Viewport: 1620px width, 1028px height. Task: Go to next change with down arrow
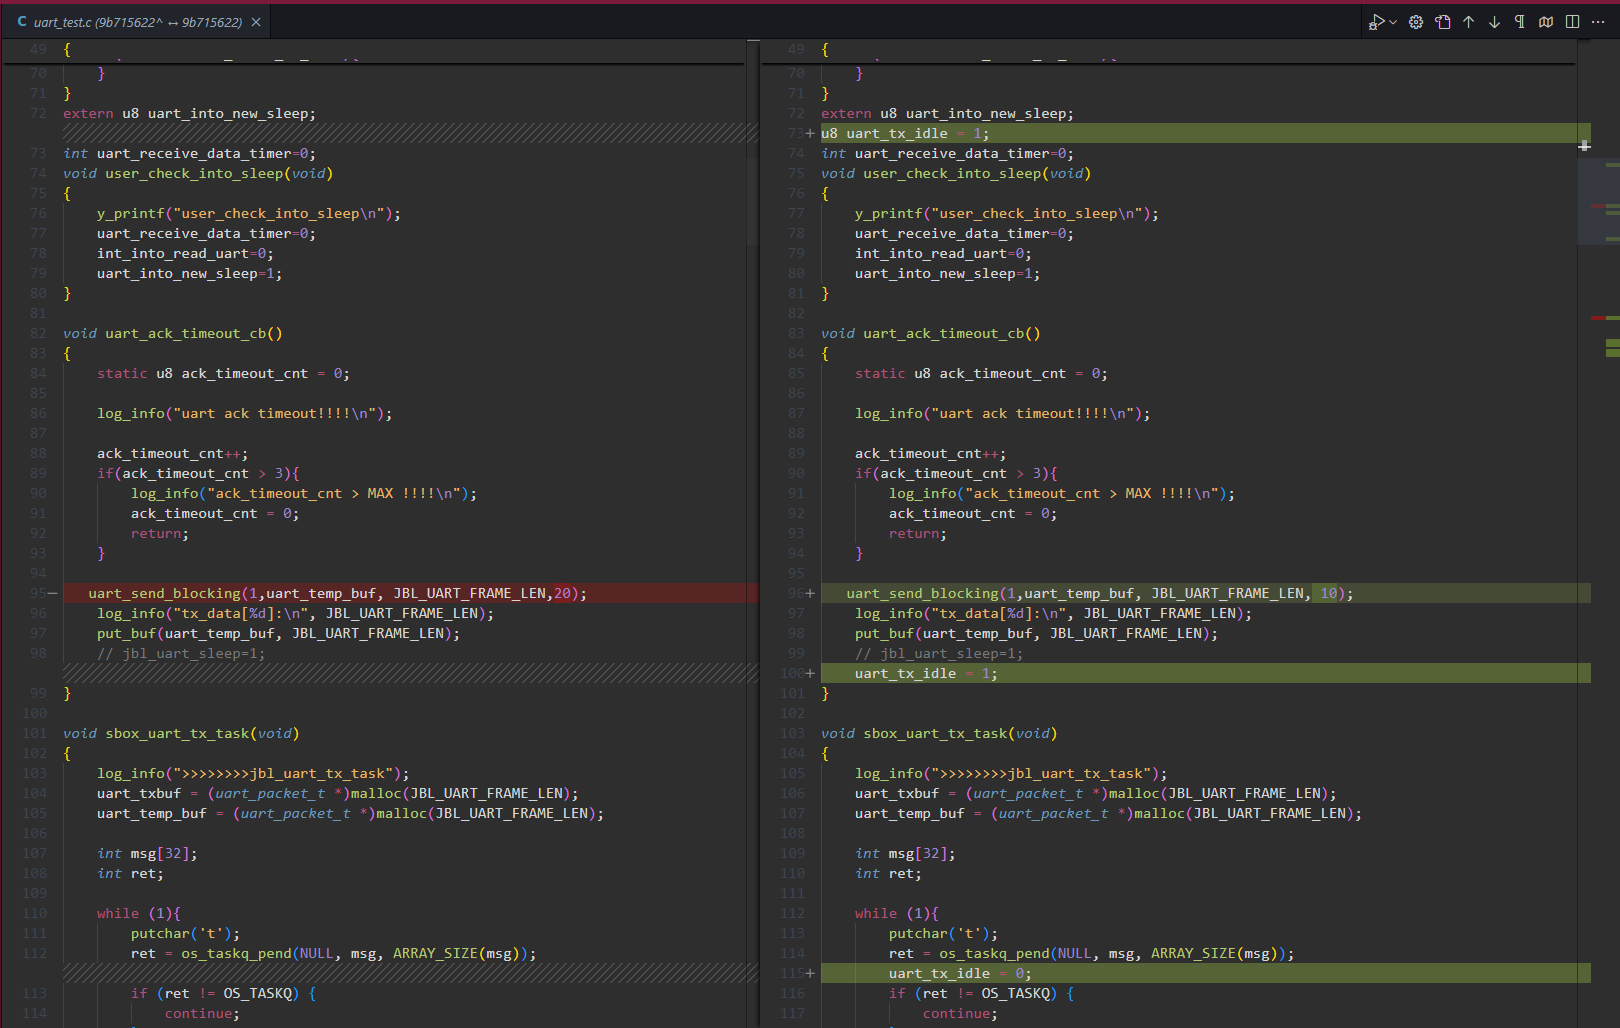(x=1494, y=22)
